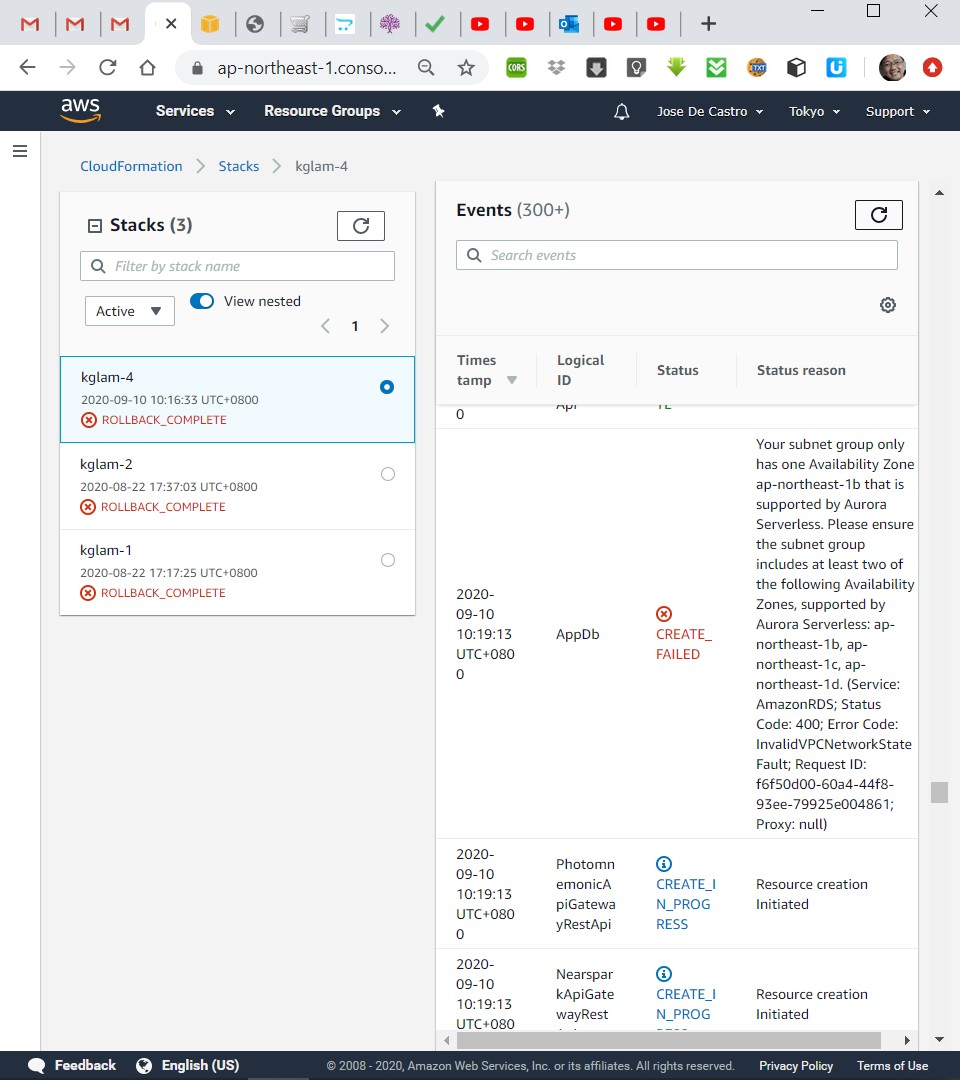Image resolution: width=960 pixels, height=1080 pixels.
Task: Go back to previous page
Action: 28,68
